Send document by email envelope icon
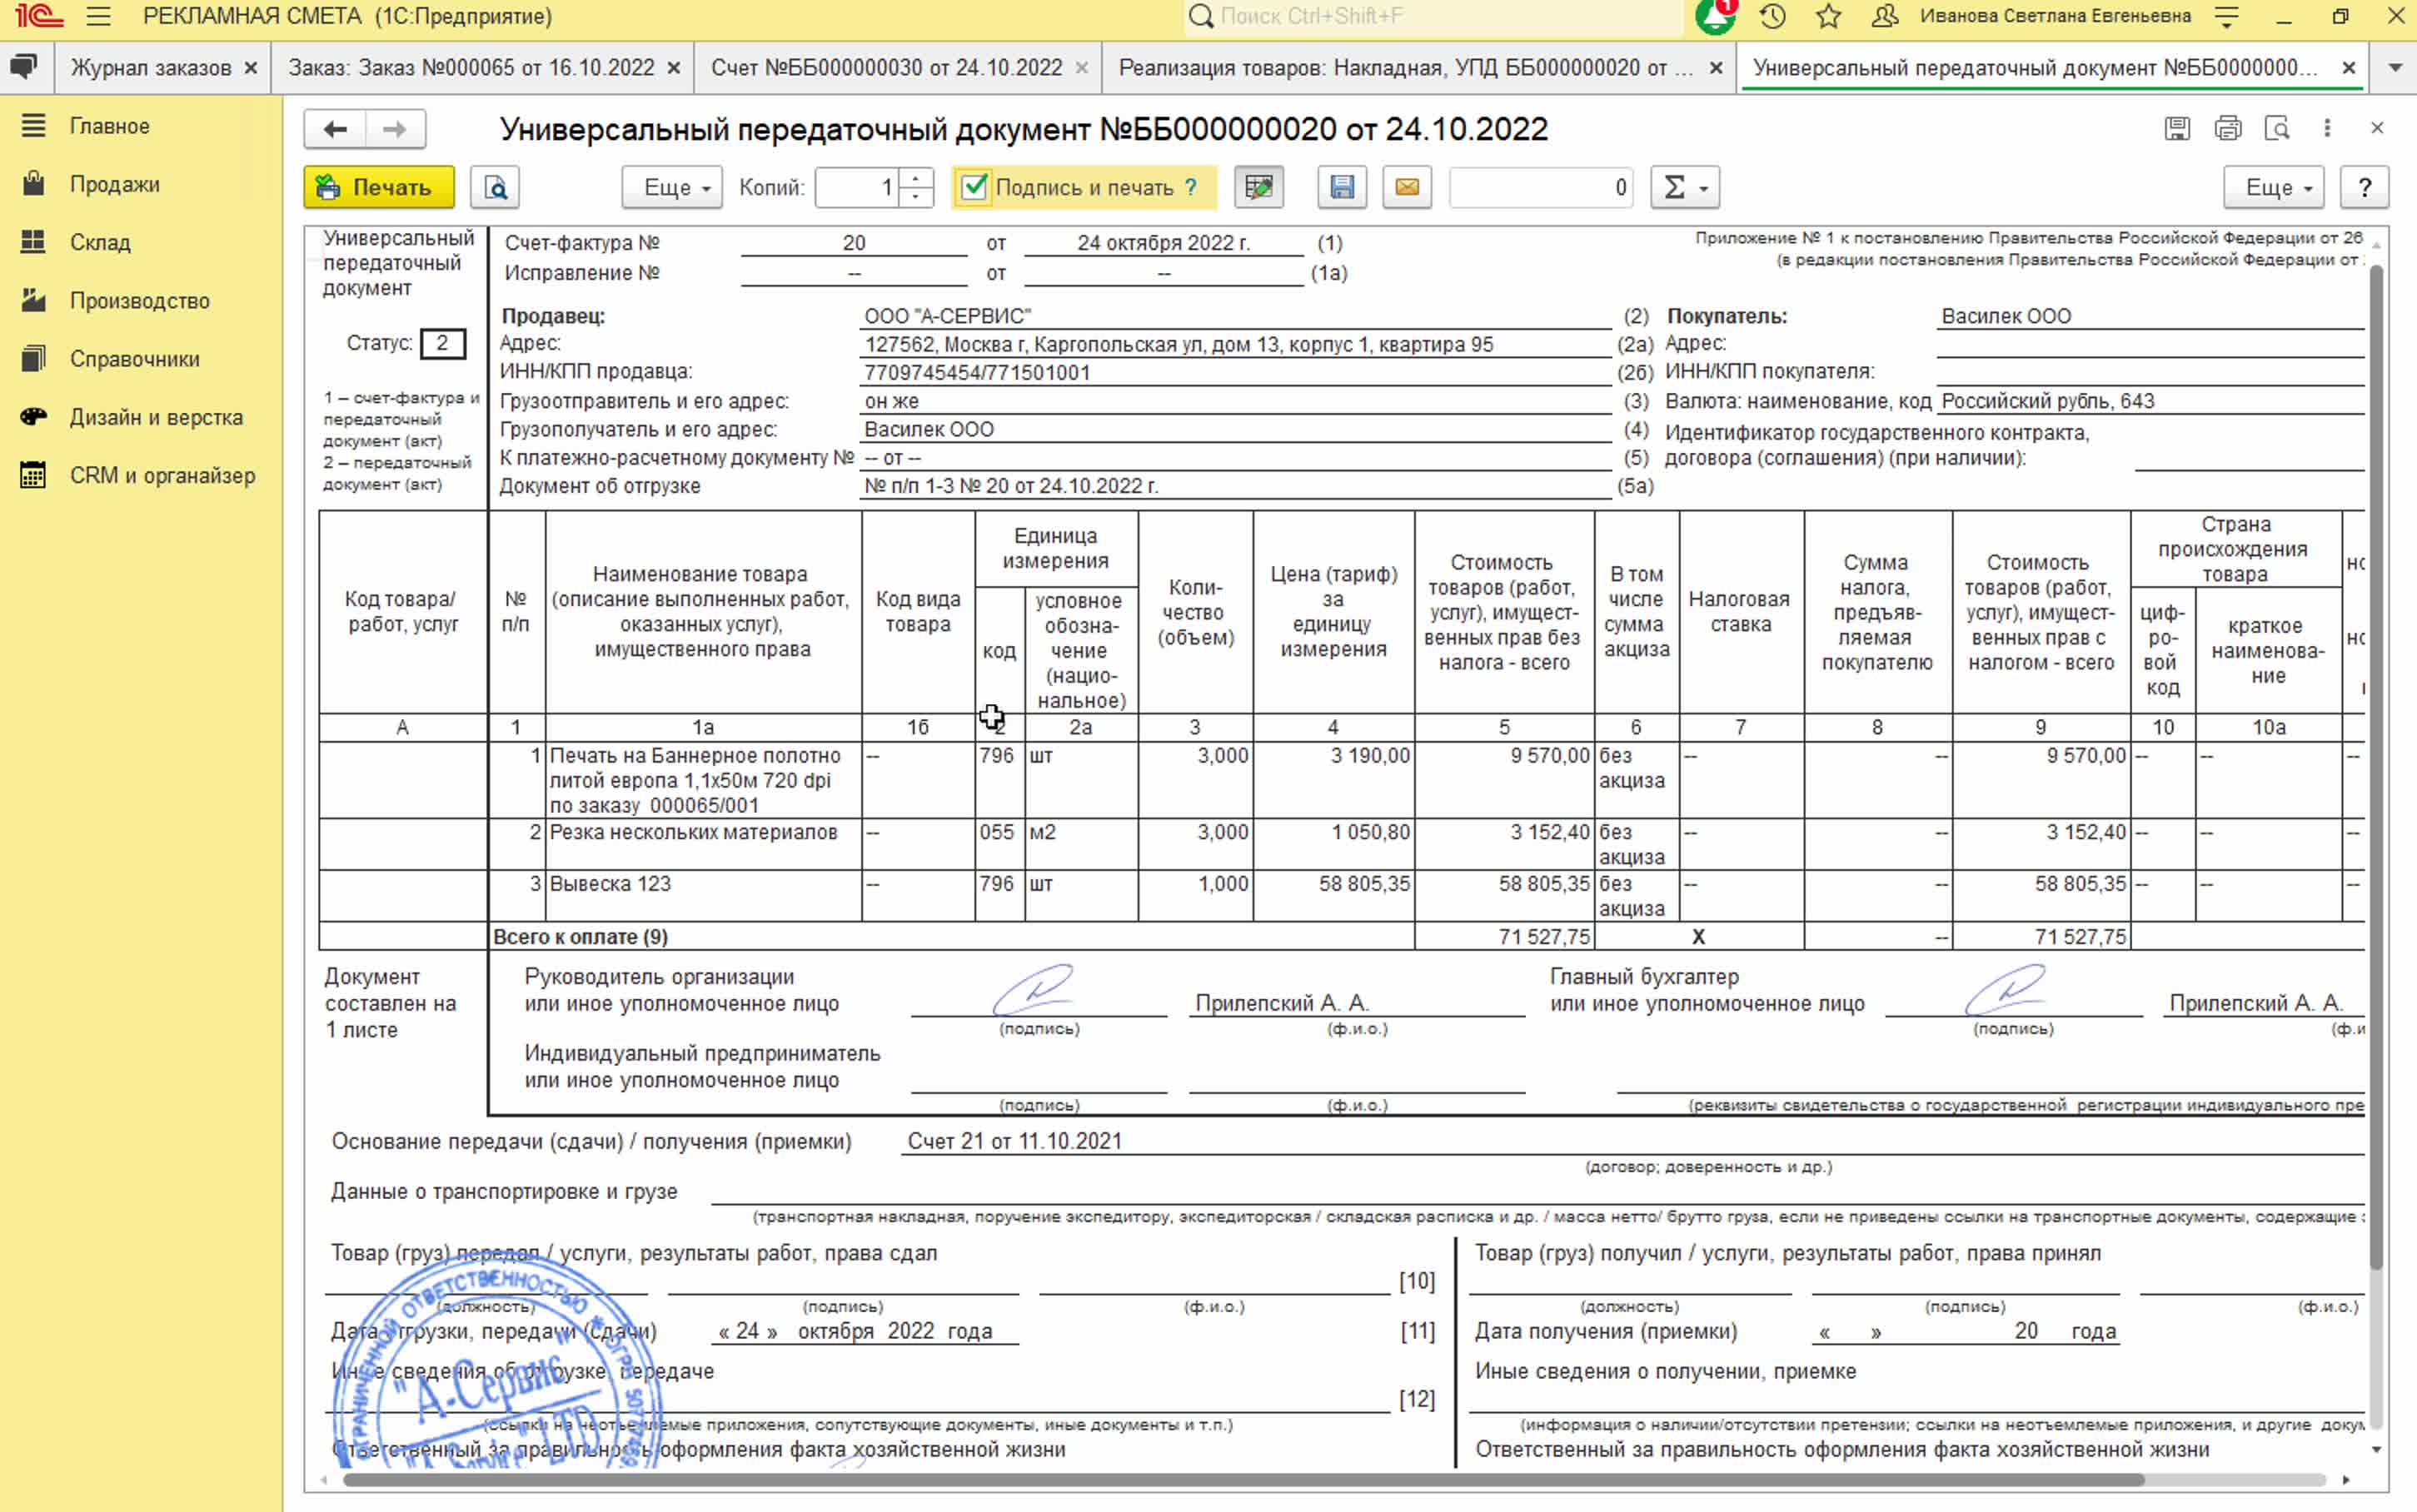This screenshot has height=1512, width=2417. pyautogui.click(x=1407, y=187)
